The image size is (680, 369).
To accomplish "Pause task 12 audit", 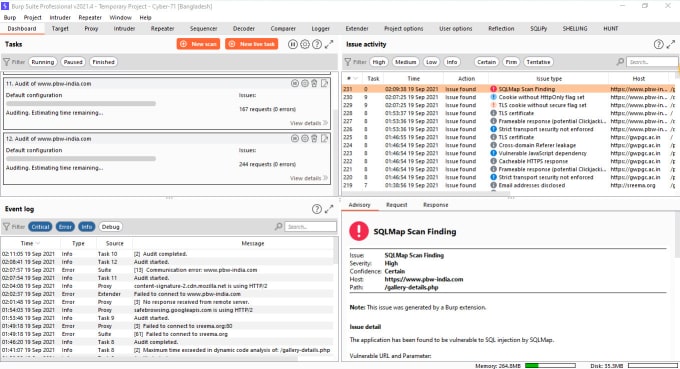I will pyautogui.click(x=295, y=138).
